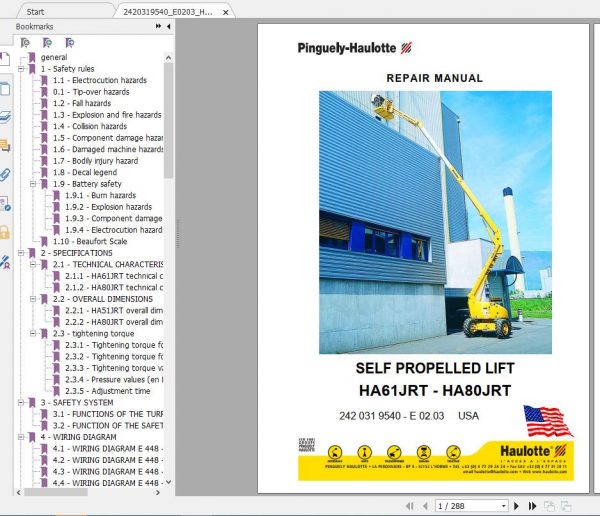600x516 pixels.
Task: Open the 'general' bookmark
Action: (54, 57)
